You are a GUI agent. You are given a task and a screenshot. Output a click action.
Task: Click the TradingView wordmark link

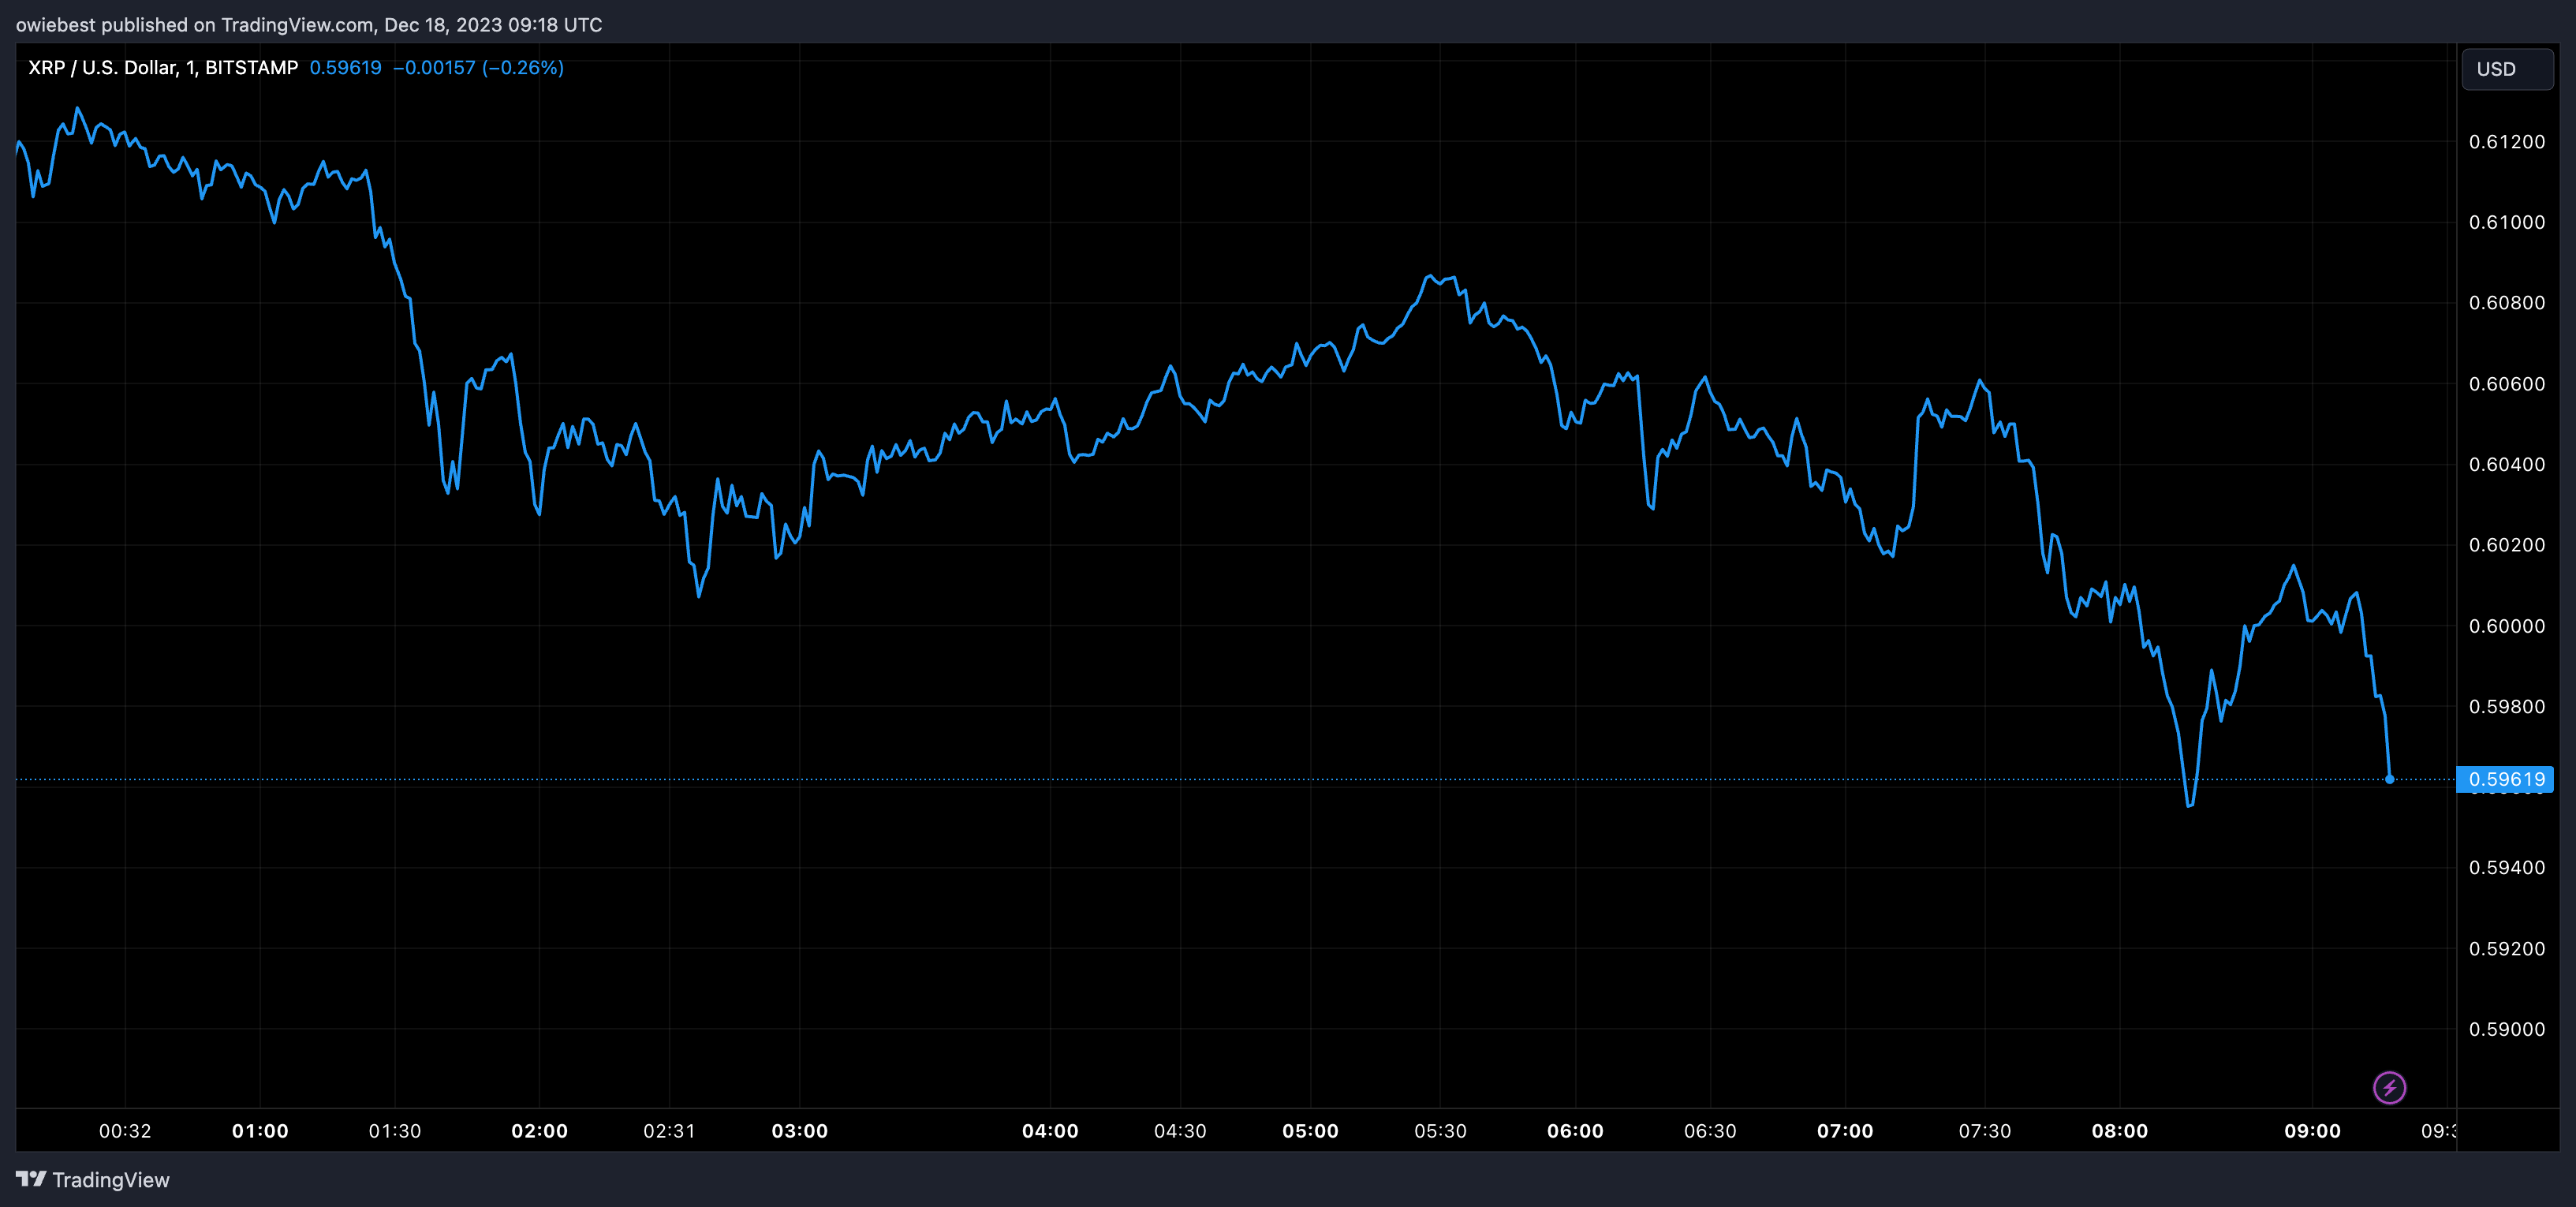111,1180
